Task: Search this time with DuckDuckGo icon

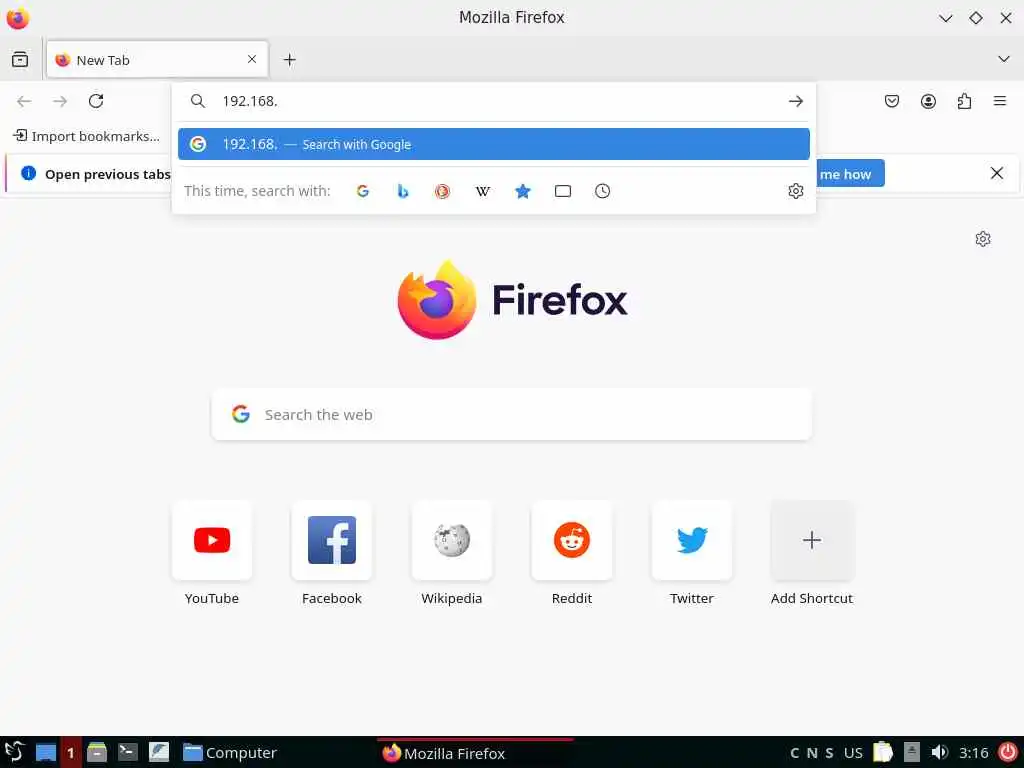Action: tap(443, 191)
